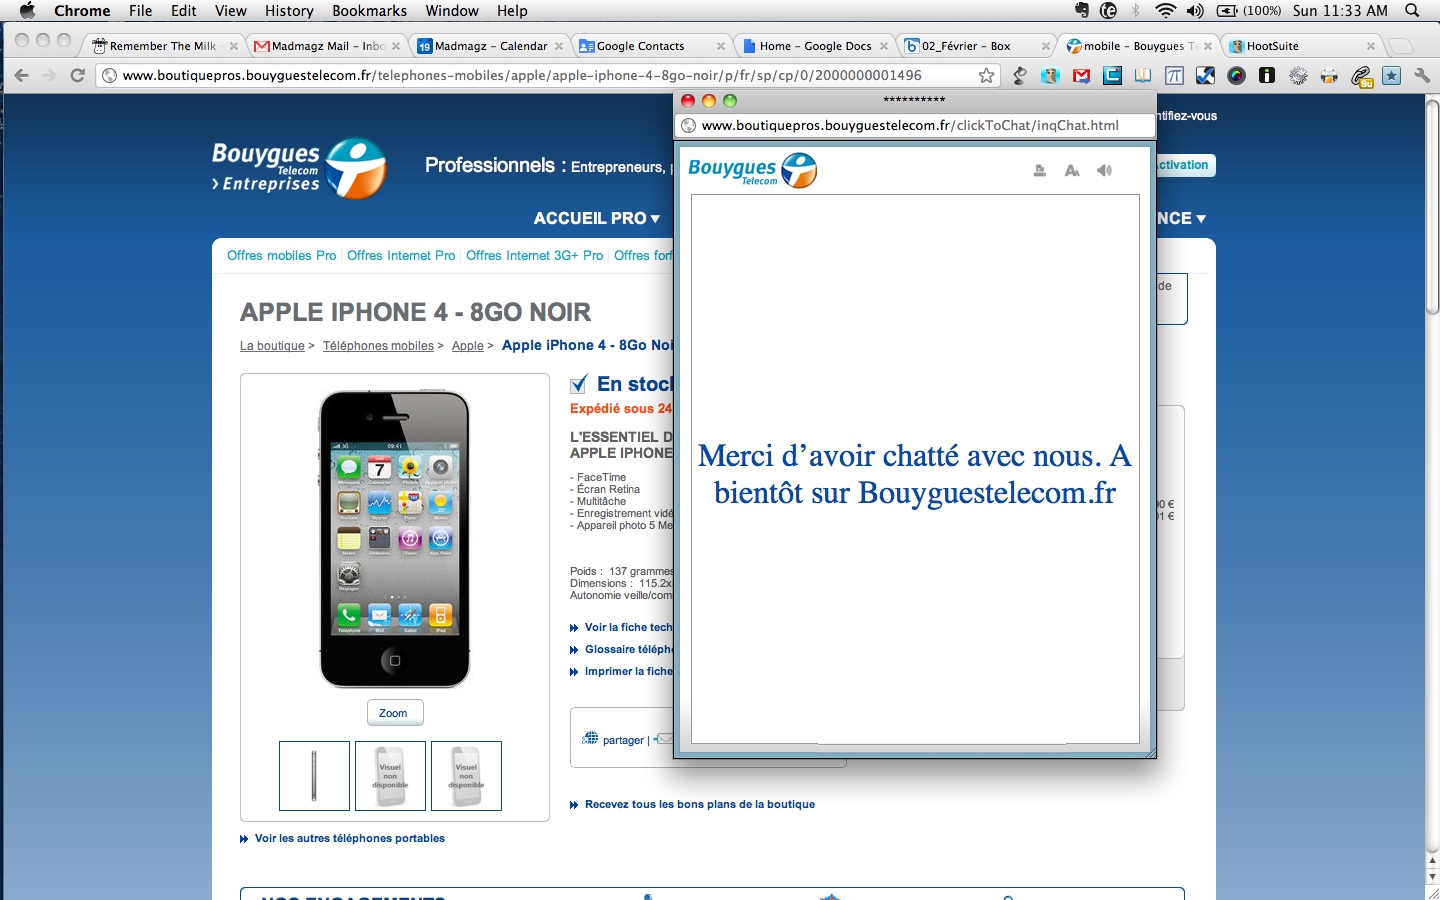Viewport: 1440px width, 900px height.
Task: Mute chat sound with the speaker icon
Action: click(x=1104, y=171)
